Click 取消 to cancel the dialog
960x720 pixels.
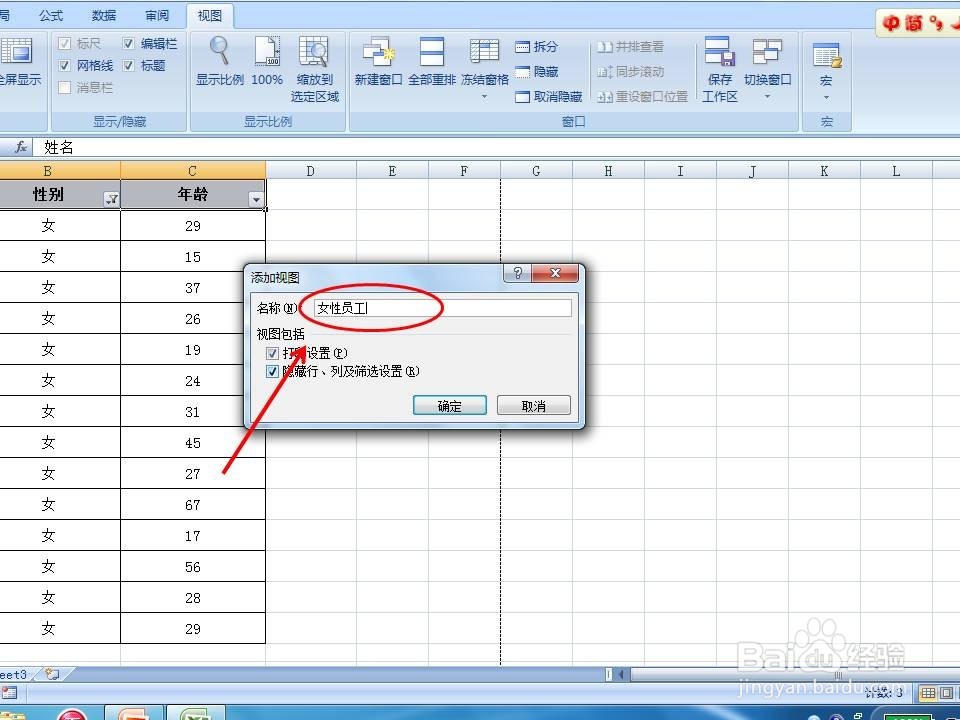[x=533, y=405]
